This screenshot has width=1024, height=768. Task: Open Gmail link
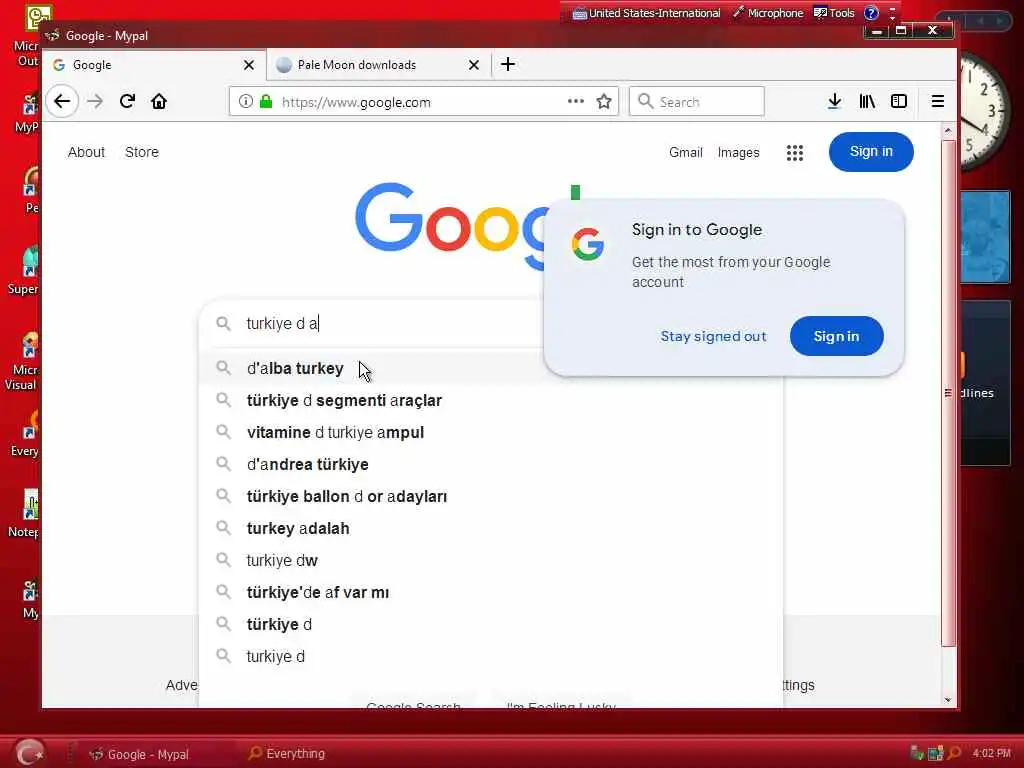point(686,152)
